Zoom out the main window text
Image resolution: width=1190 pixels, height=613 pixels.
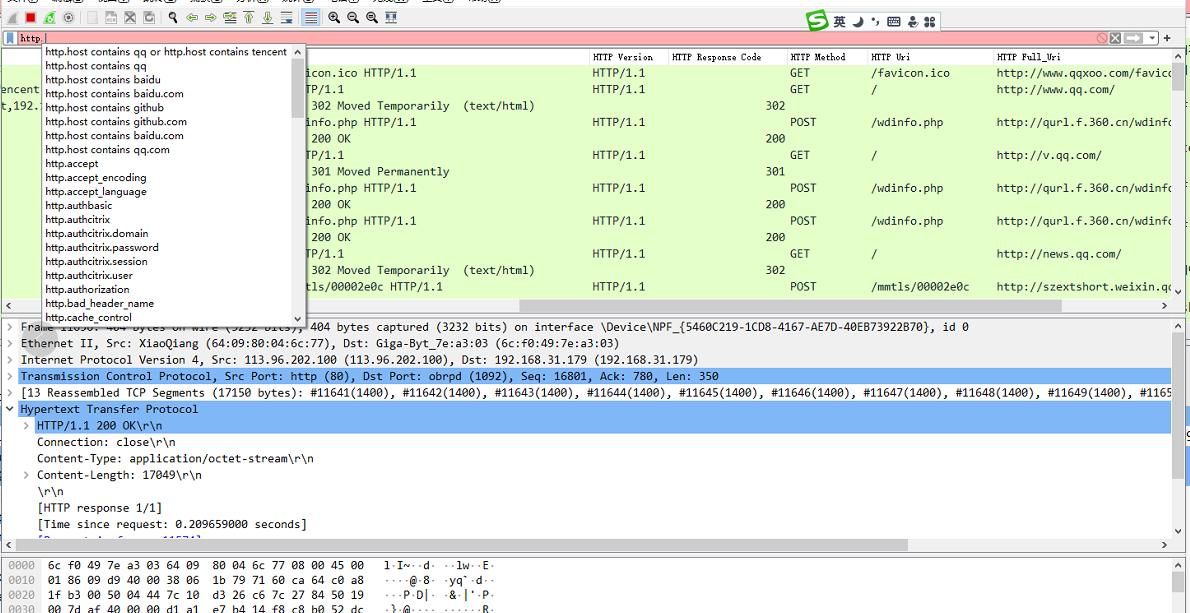[x=353, y=17]
